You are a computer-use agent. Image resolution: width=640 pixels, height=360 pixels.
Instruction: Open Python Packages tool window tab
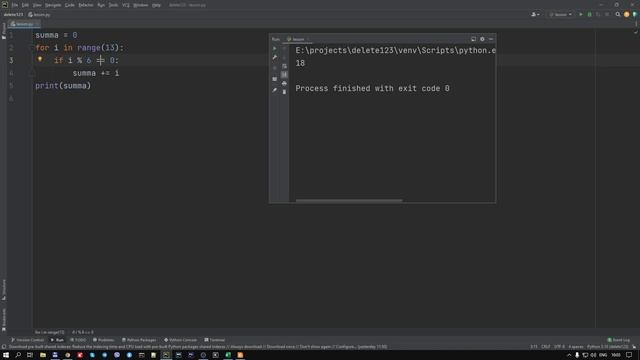tap(139, 340)
